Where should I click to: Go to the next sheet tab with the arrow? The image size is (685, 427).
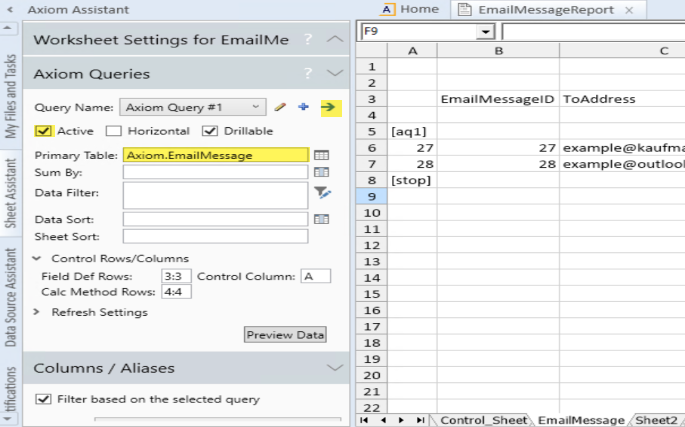[401, 420]
